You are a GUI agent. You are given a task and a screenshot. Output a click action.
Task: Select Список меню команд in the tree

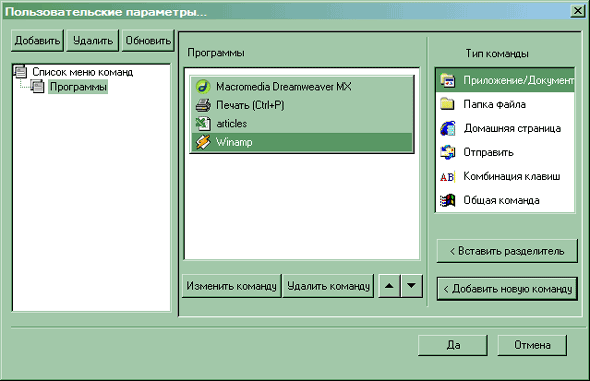82,71
